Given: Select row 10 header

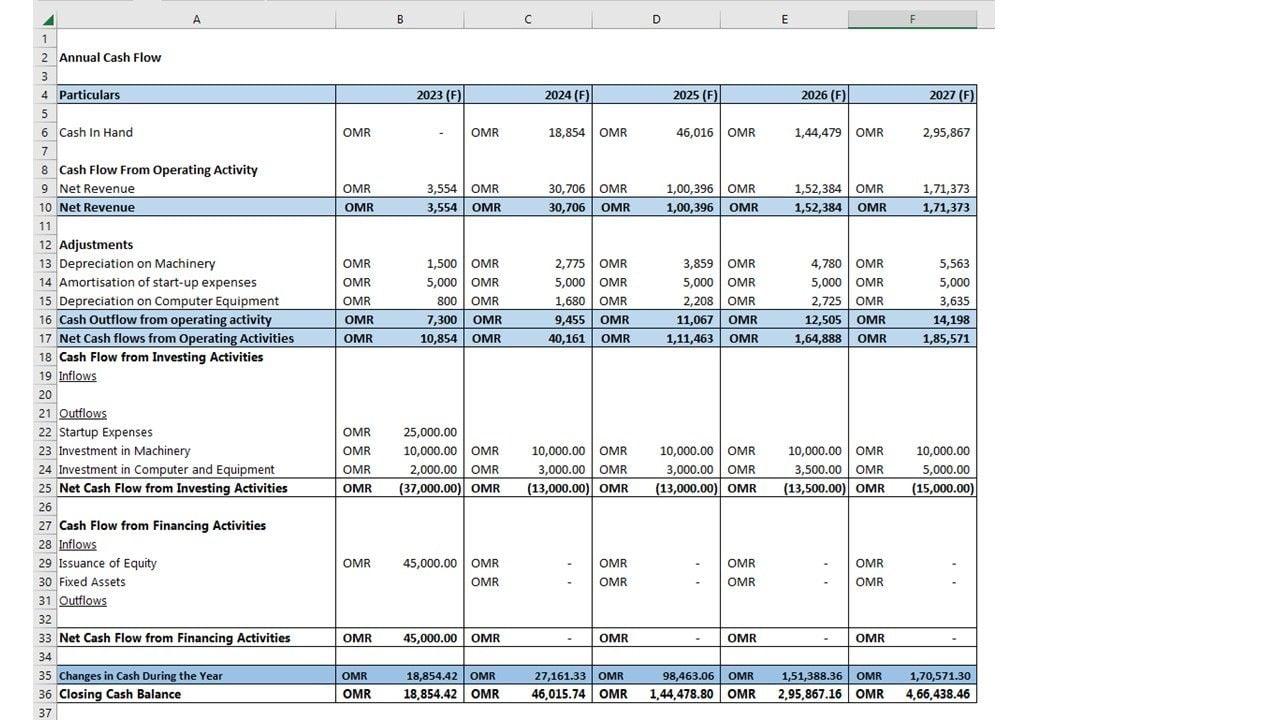Looking at the screenshot, I should click(45, 207).
